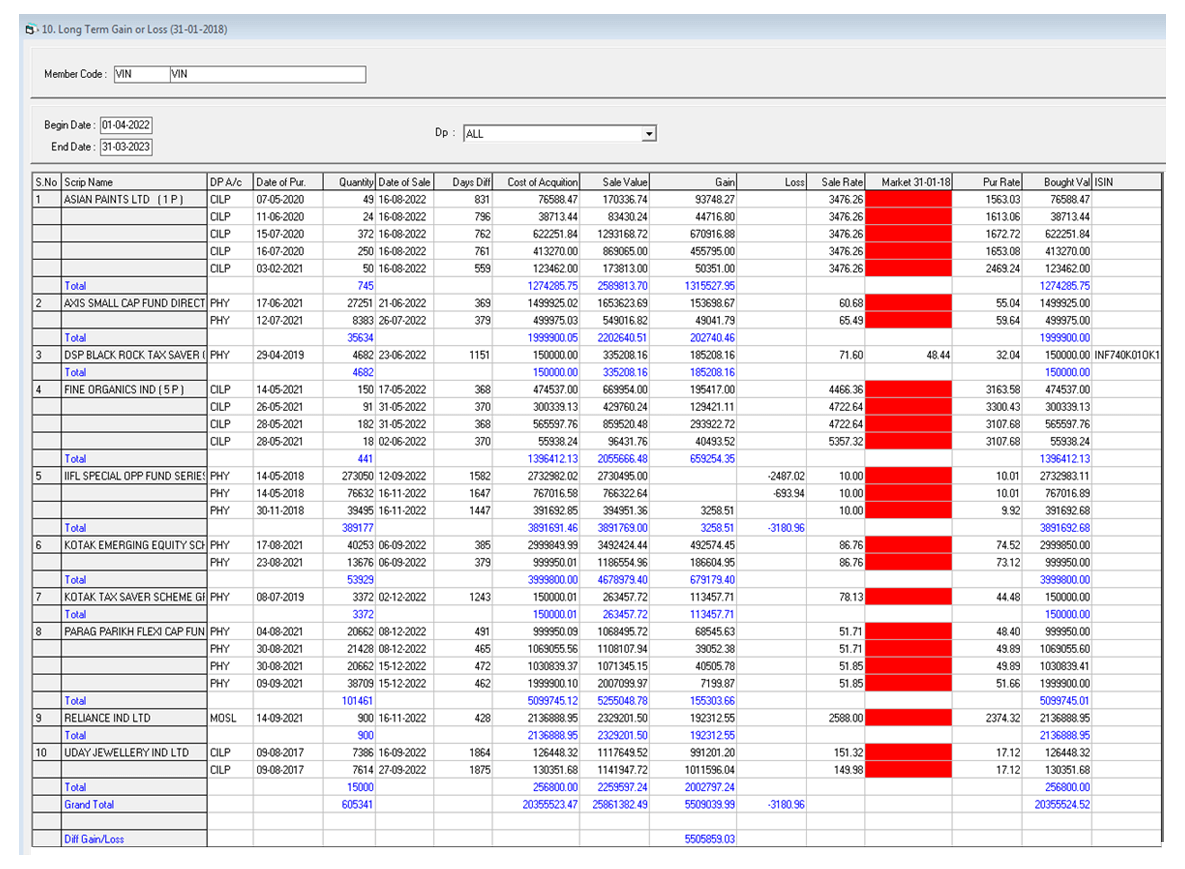Click the End Date field 31-03-2023
This screenshot has width=1185, height=869.
tap(126, 147)
